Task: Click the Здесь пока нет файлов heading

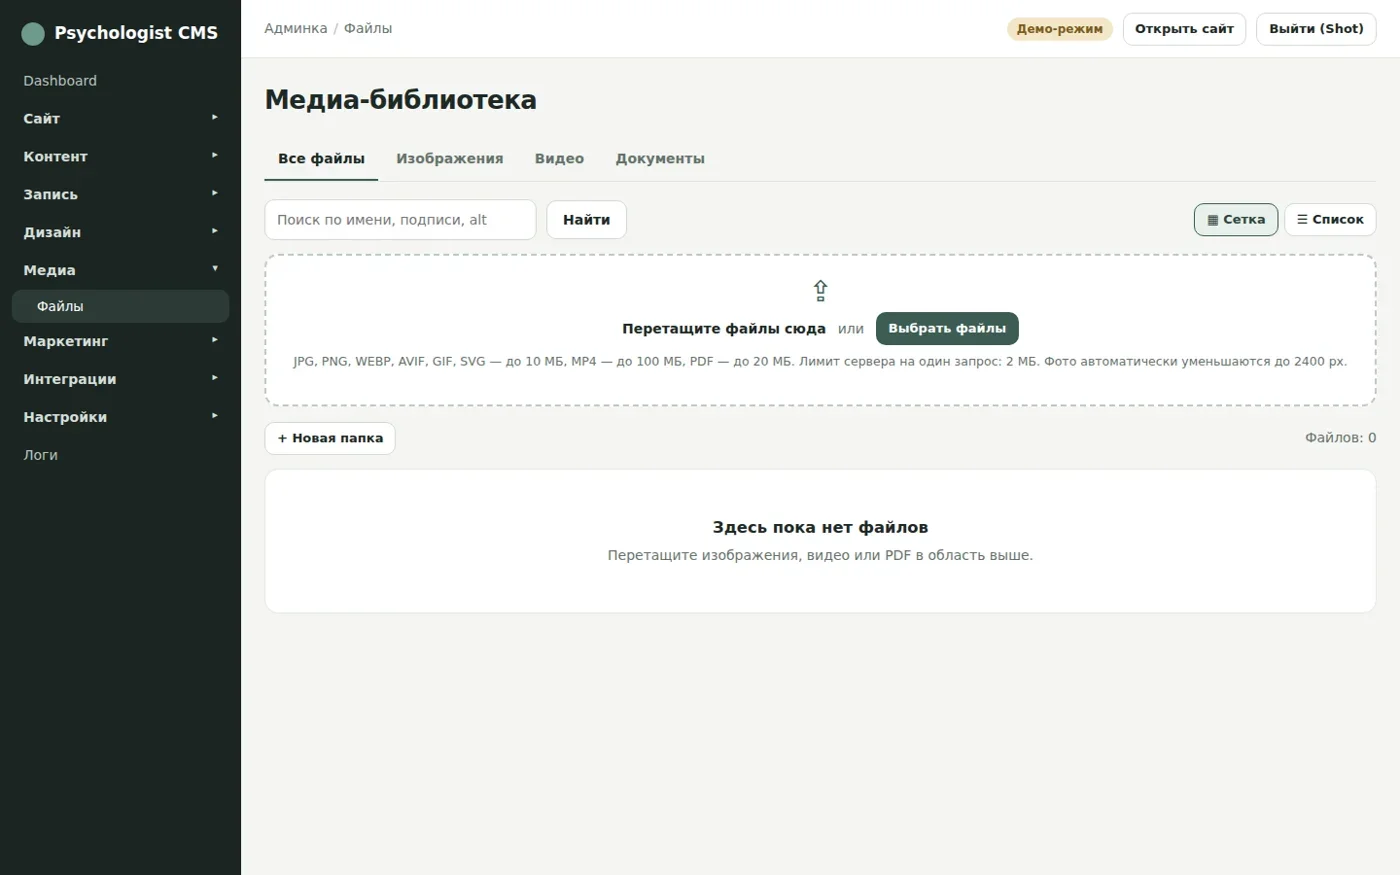Action: (x=820, y=527)
